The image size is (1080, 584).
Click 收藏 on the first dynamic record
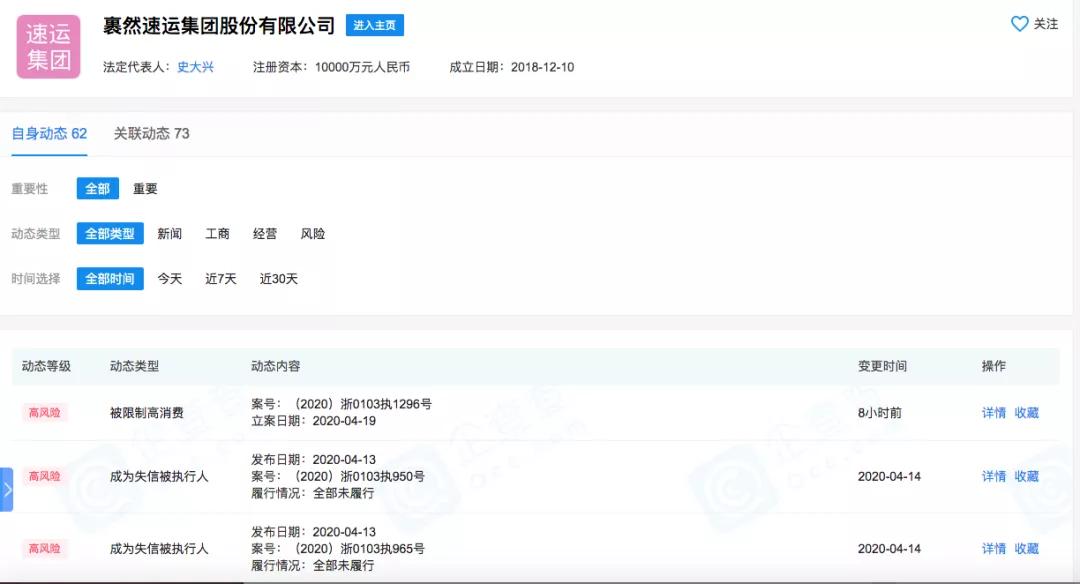pos(1026,411)
